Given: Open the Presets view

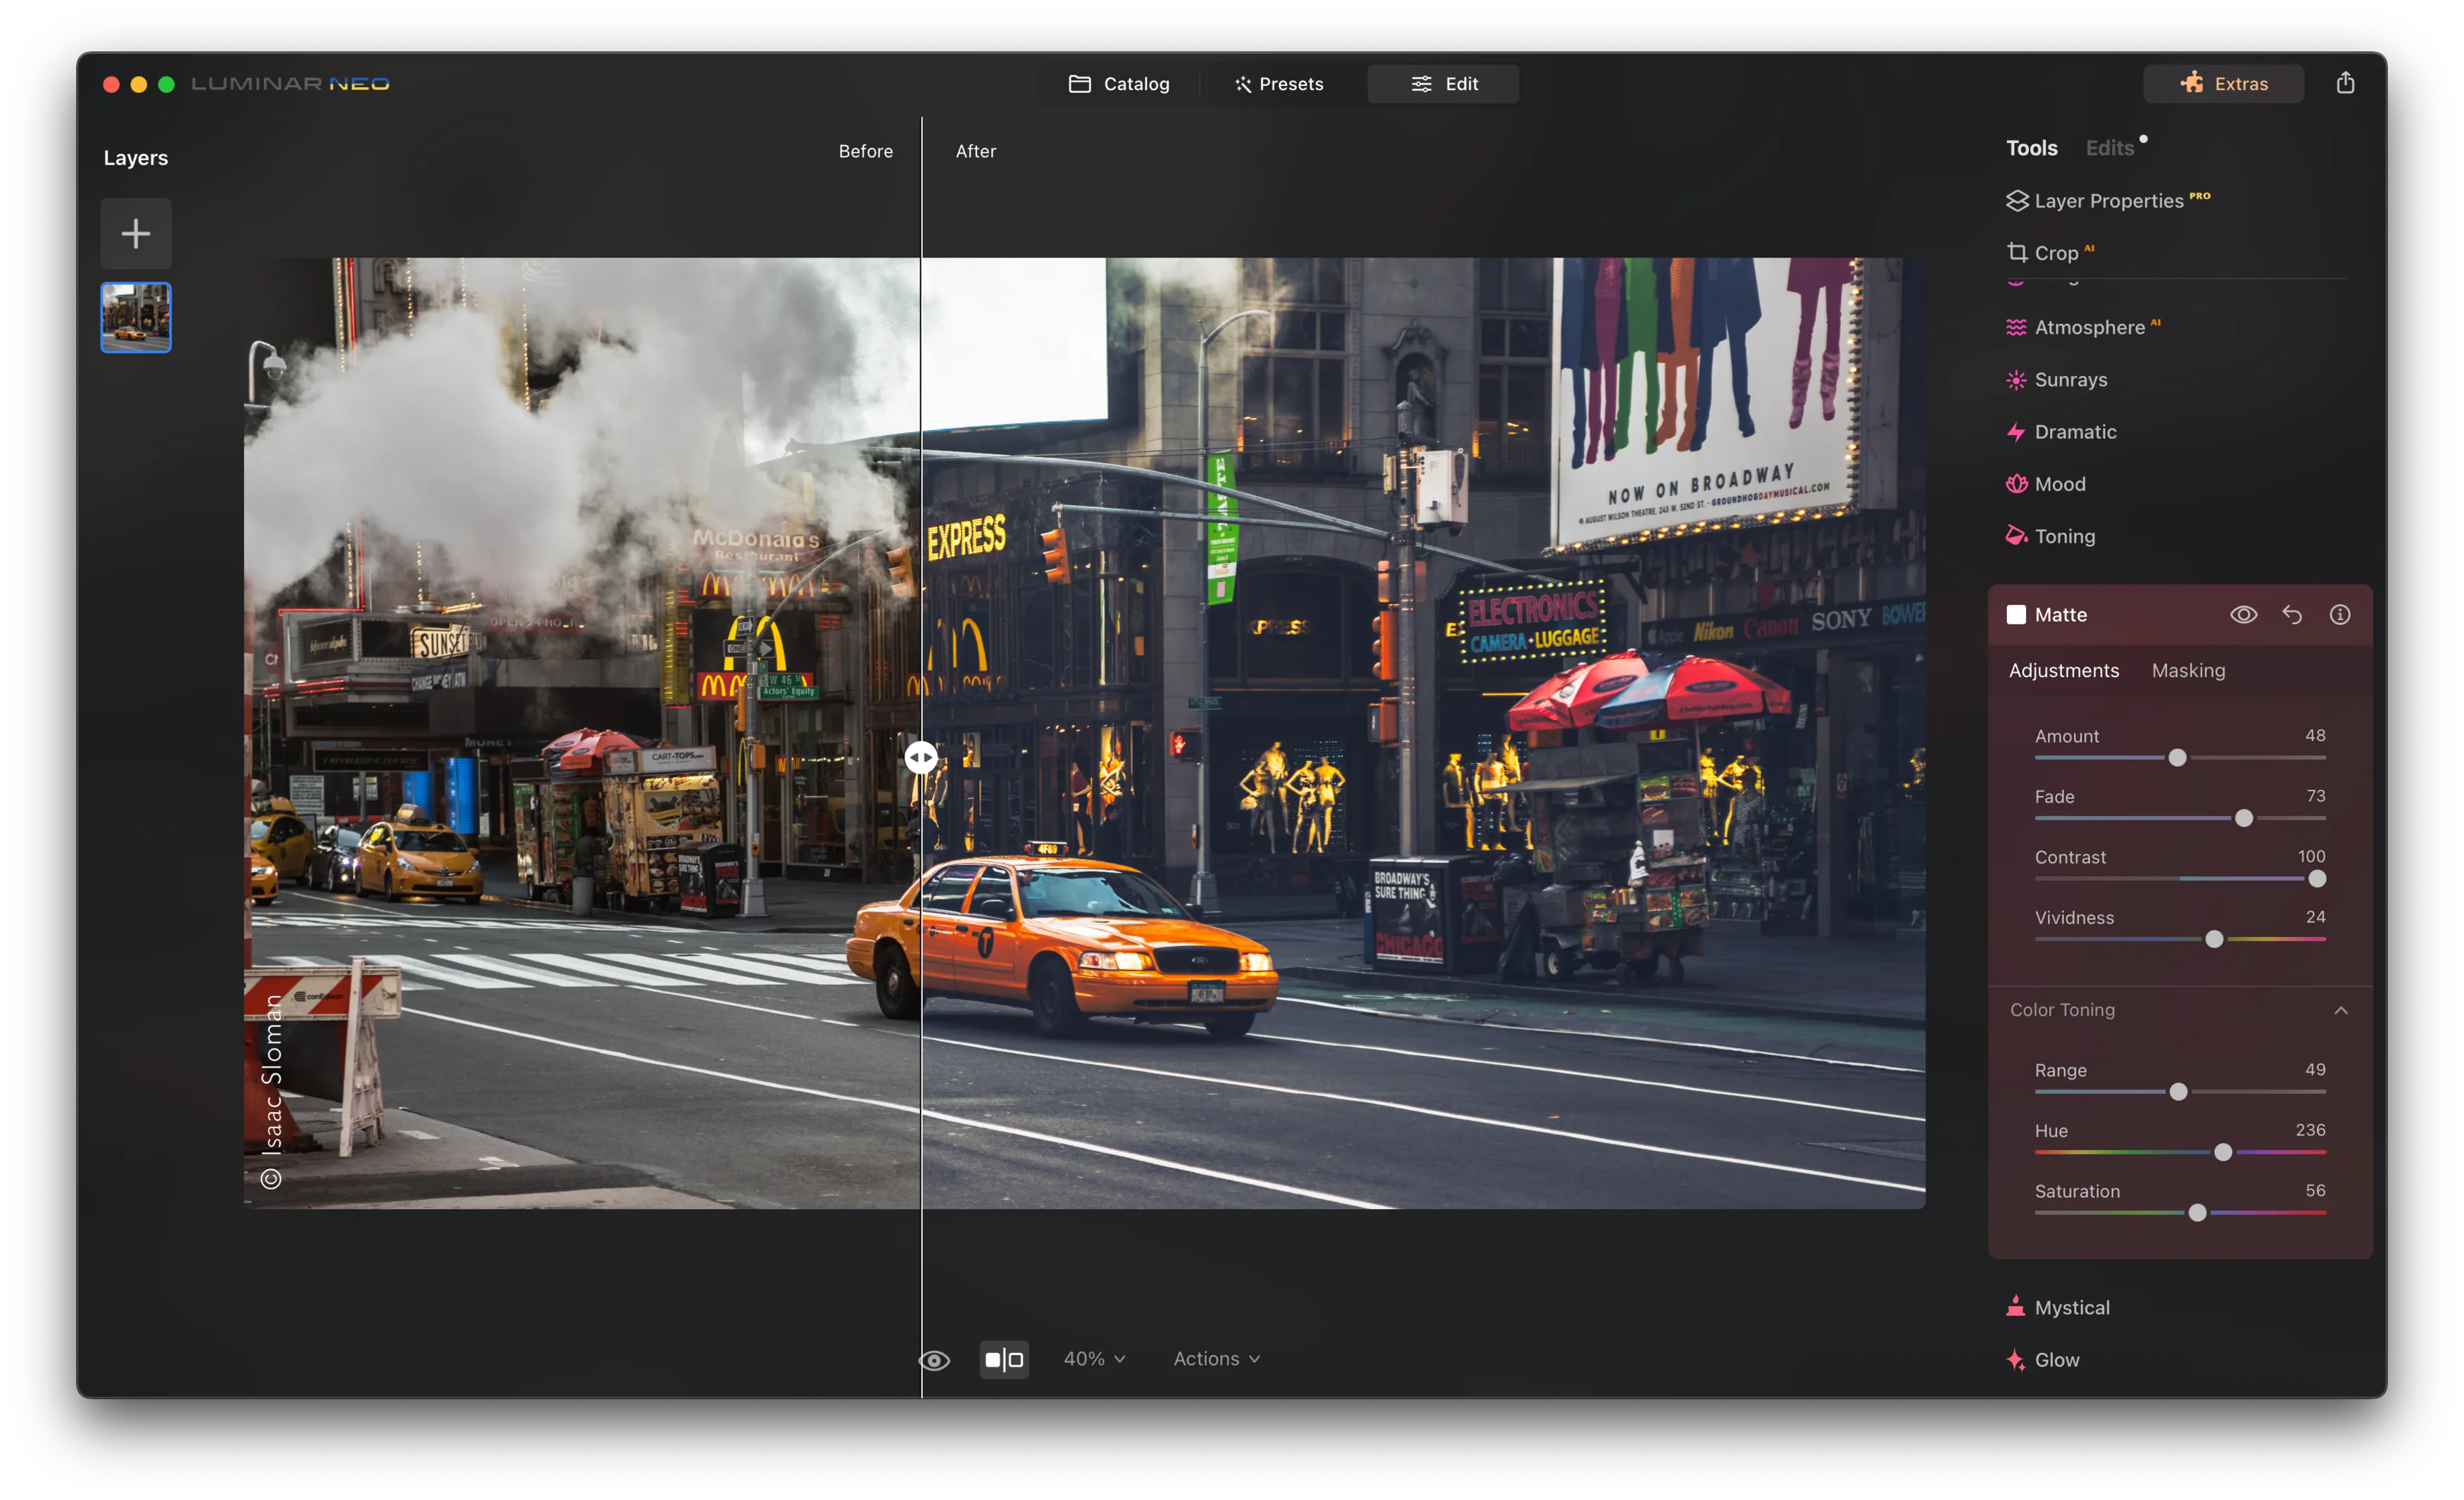Looking at the screenshot, I should tap(1279, 84).
